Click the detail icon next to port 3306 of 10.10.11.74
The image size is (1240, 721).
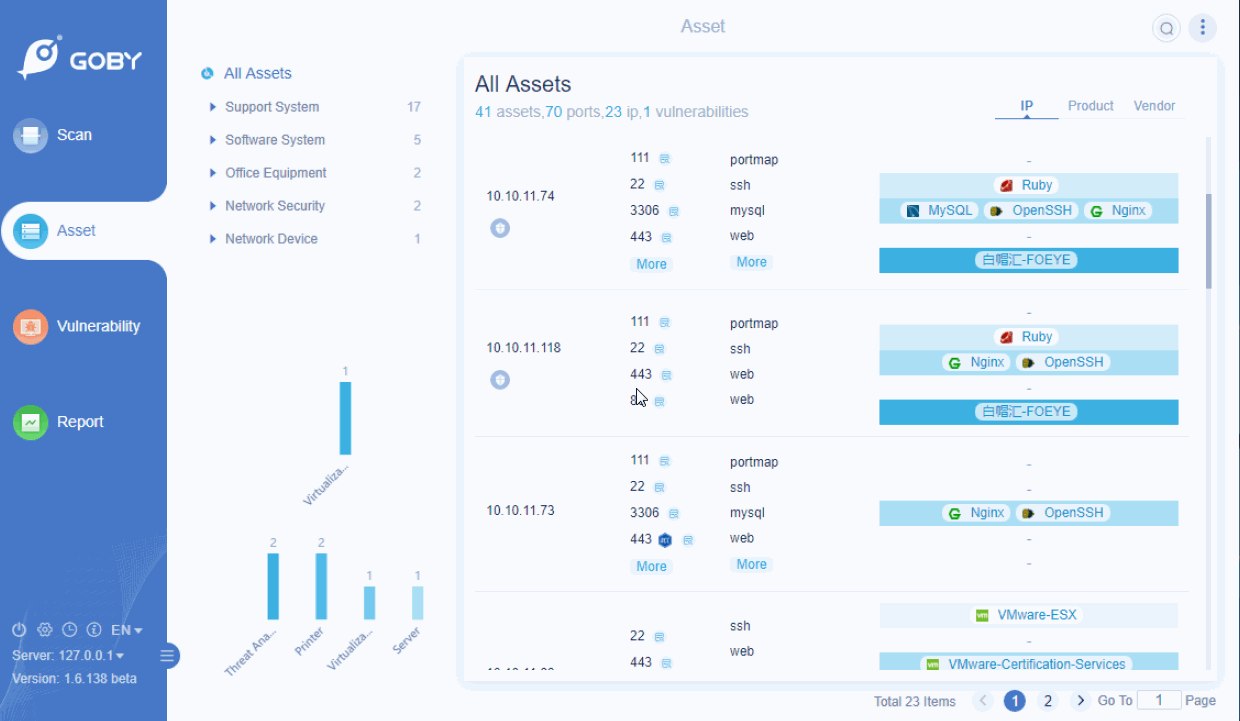pos(674,211)
